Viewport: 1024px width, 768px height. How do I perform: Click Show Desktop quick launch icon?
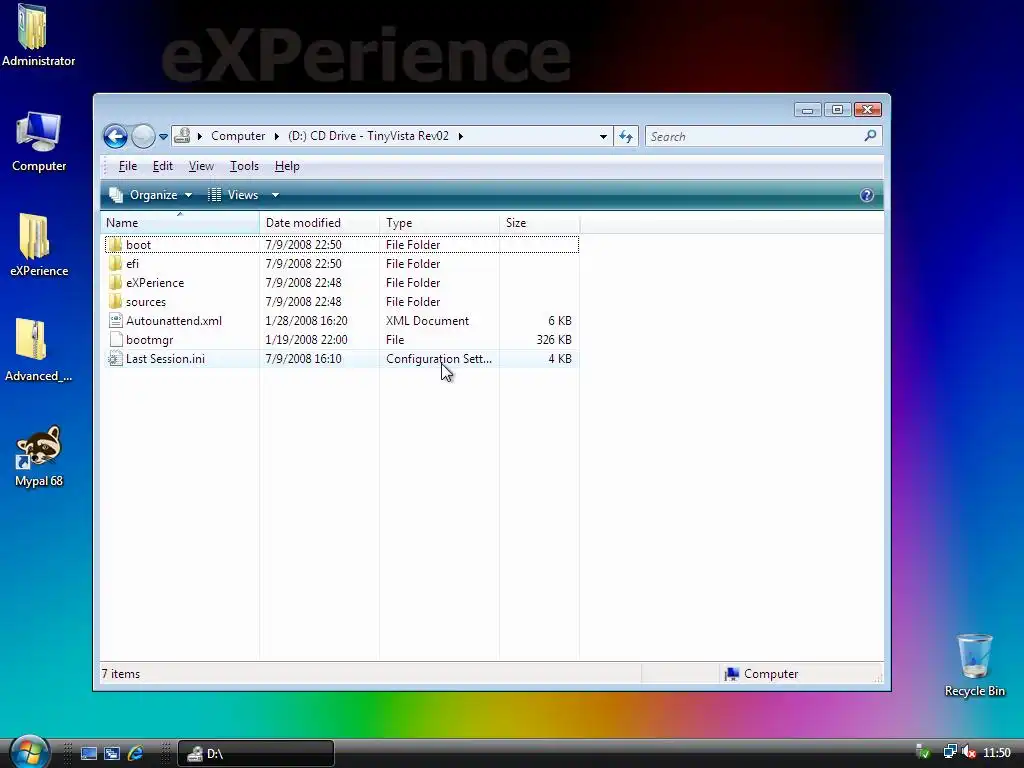(x=89, y=753)
